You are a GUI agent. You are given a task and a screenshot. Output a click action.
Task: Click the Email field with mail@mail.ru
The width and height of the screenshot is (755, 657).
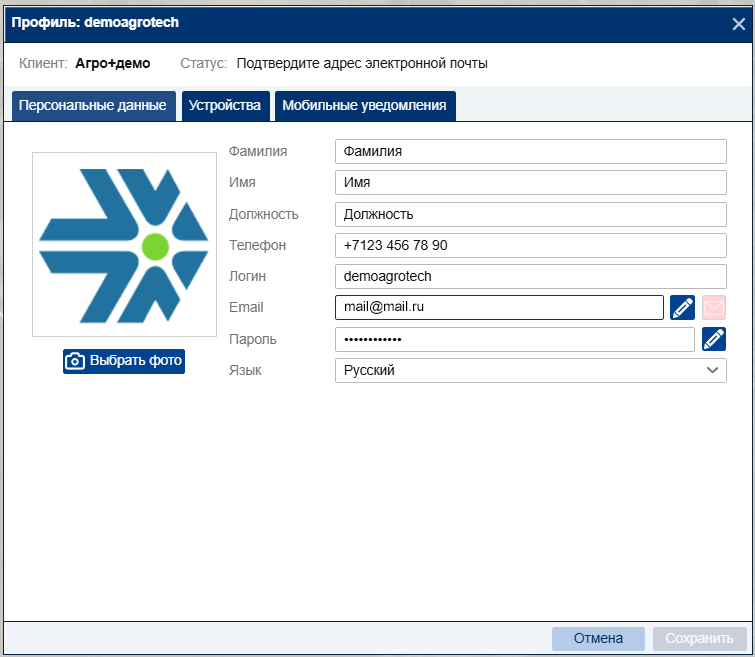tap(499, 307)
